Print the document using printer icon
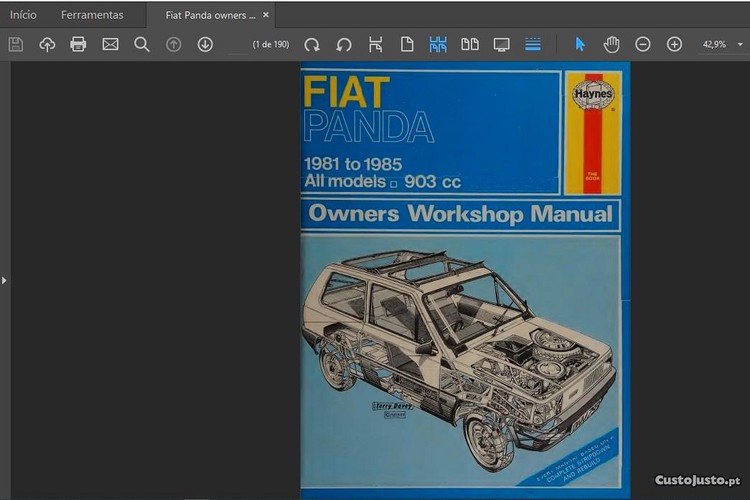Image resolution: width=750 pixels, height=500 pixels. pos(78,44)
